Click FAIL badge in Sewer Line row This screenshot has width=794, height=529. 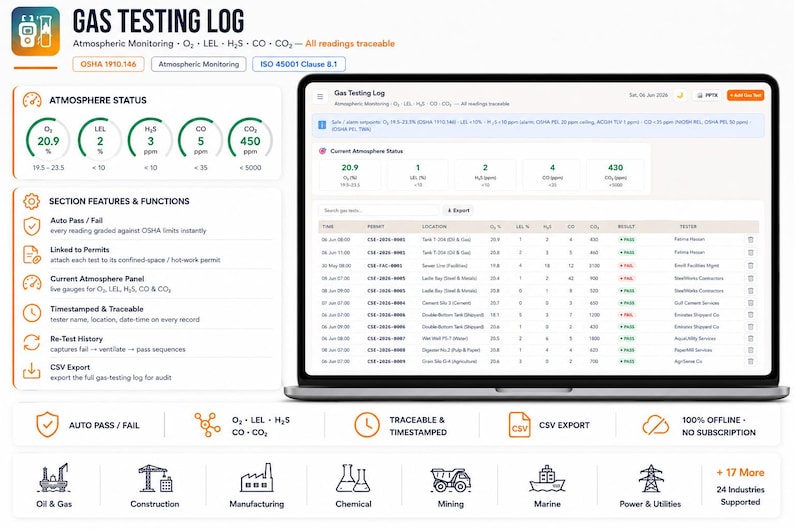coord(626,265)
